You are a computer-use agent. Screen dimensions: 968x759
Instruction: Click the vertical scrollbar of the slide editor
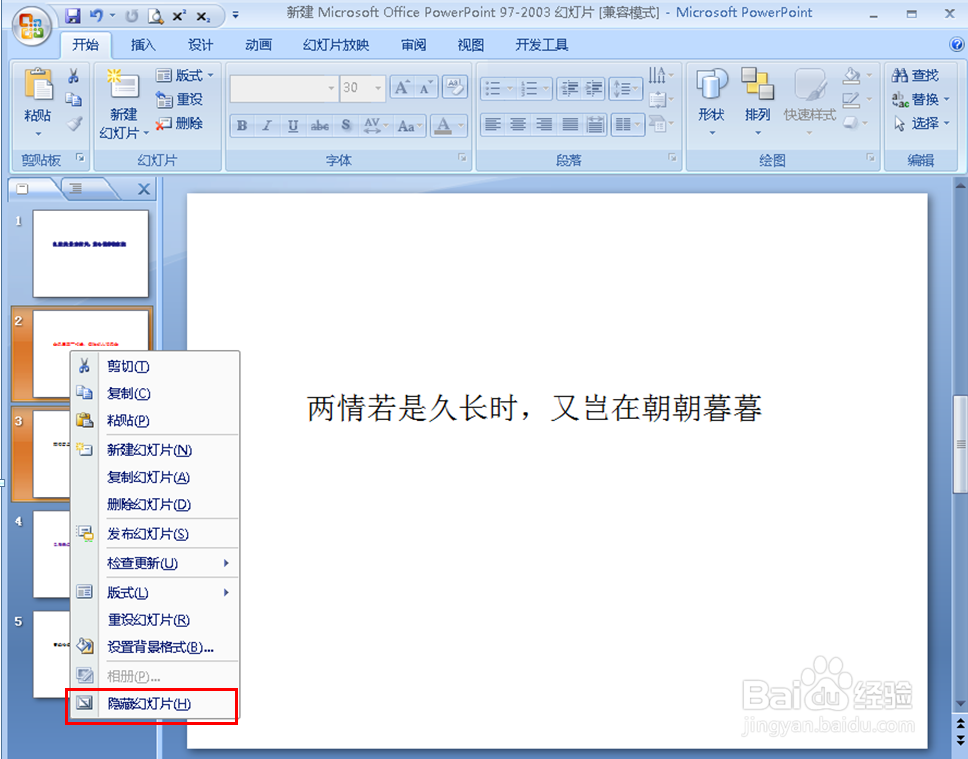[x=961, y=444]
